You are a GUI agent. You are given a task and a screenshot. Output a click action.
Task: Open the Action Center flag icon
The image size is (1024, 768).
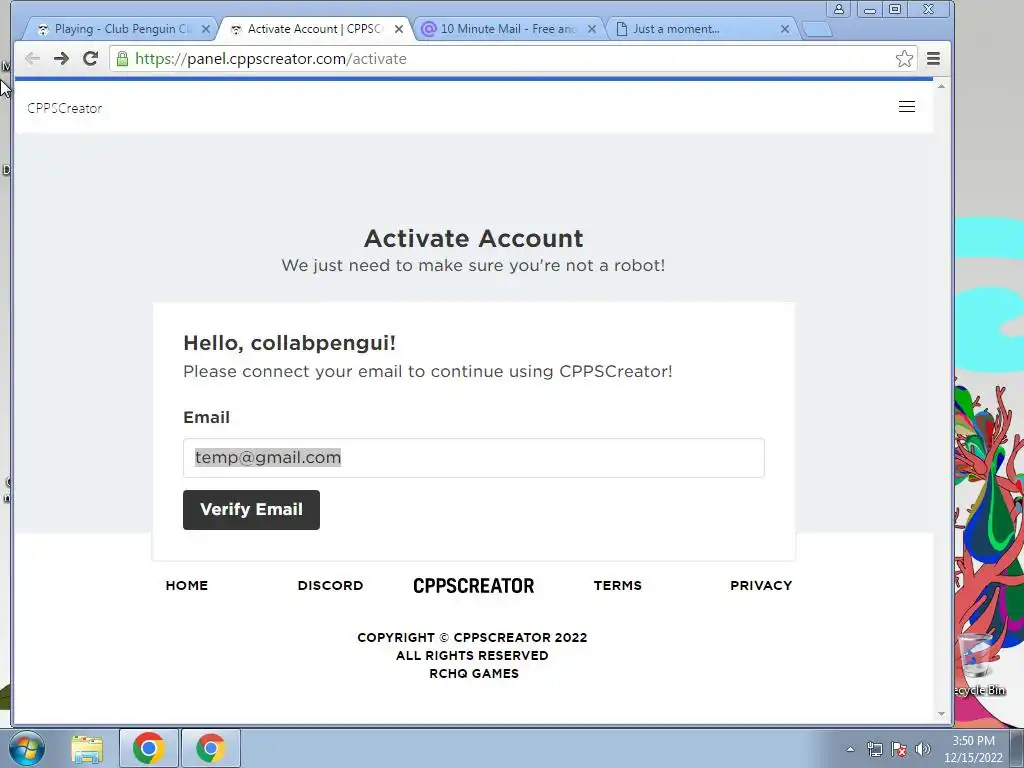899,749
